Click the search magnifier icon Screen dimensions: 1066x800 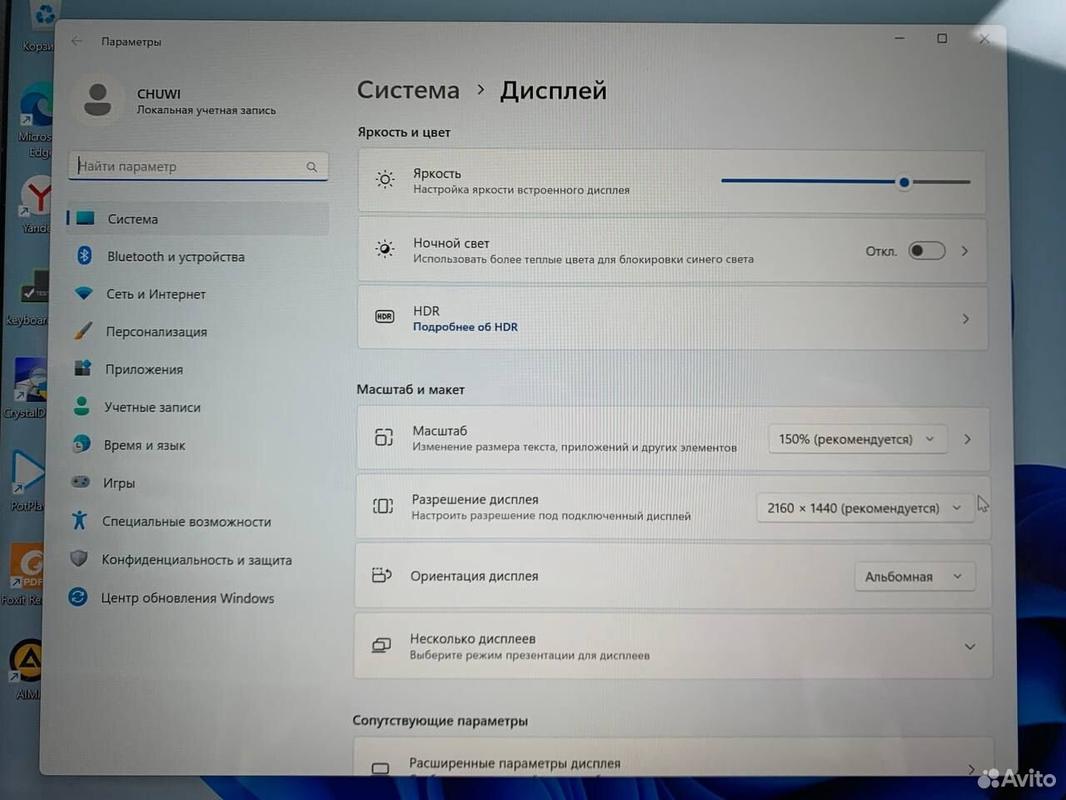[x=311, y=167]
